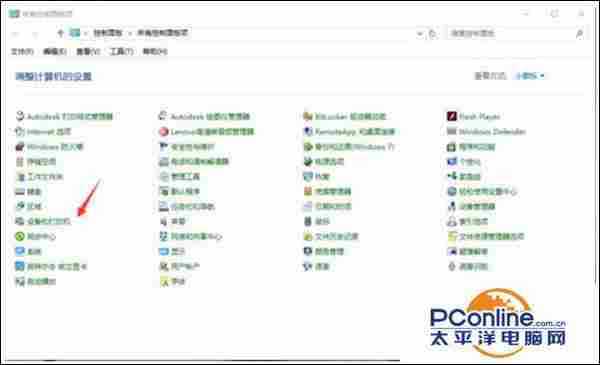The height and width of the screenshot is (365, 600).
Task: Open 管理工具
Action: (179, 177)
